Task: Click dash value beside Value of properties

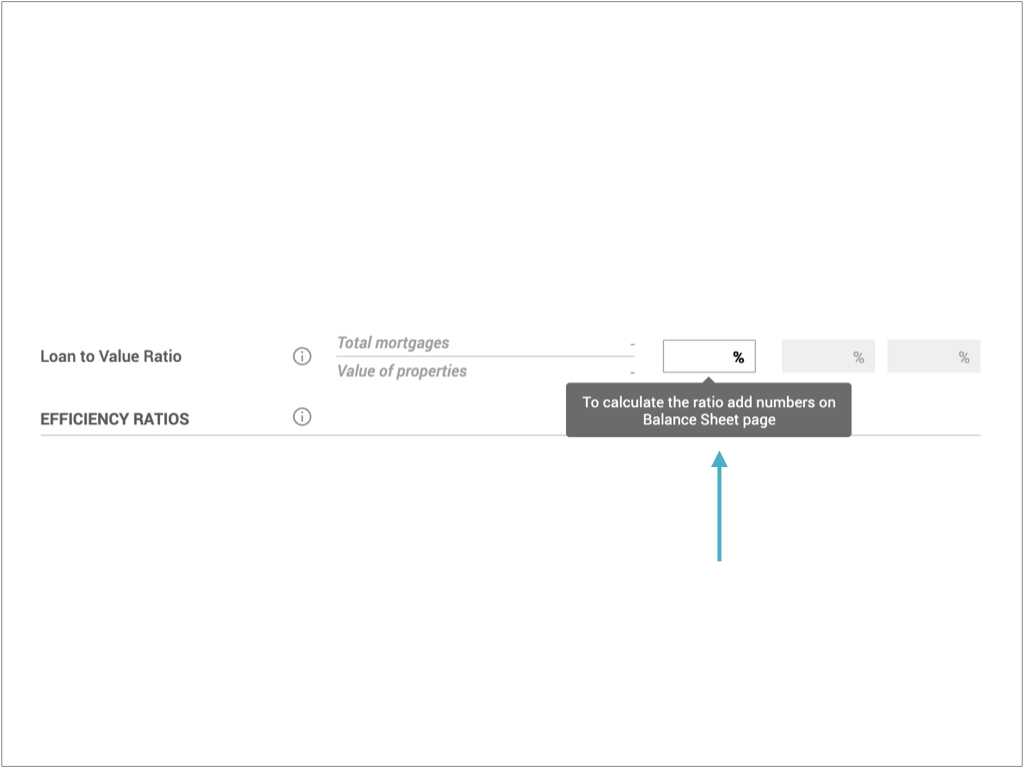Action: [x=632, y=372]
